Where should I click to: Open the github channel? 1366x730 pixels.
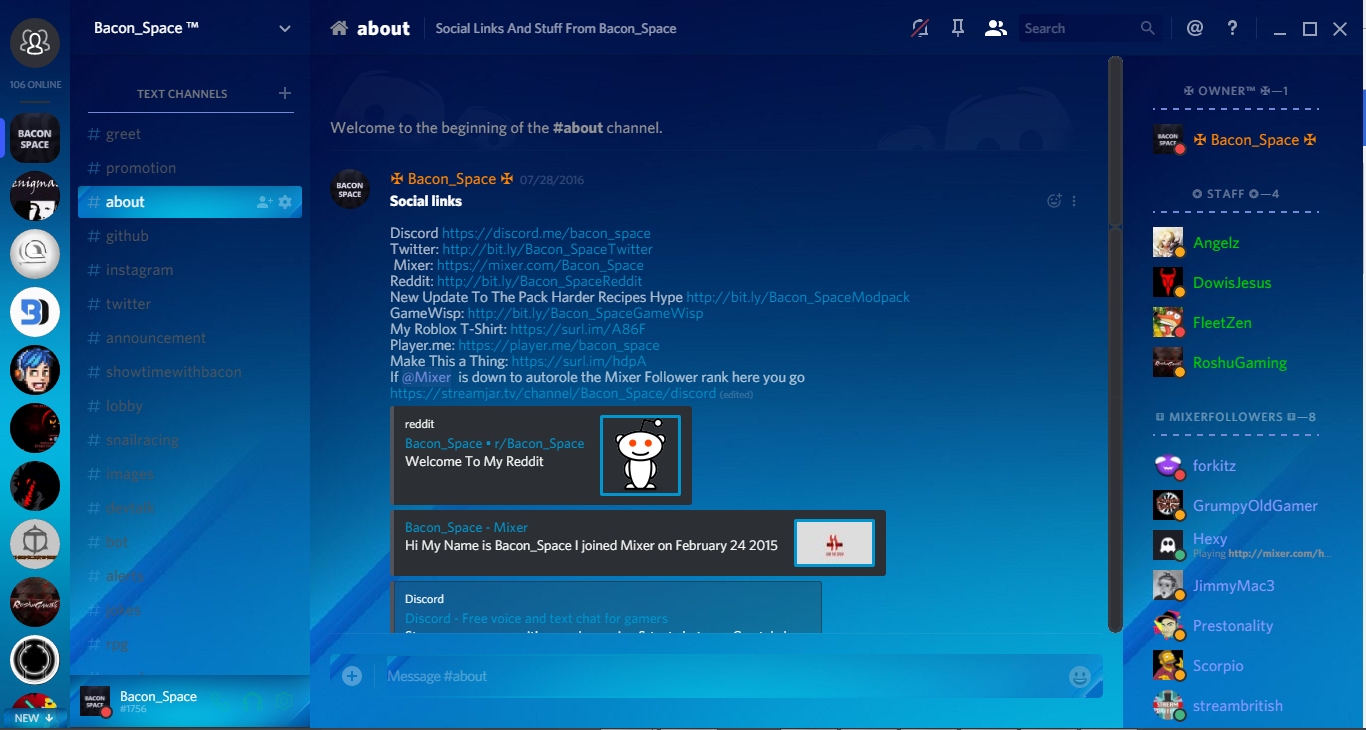(x=190, y=236)
